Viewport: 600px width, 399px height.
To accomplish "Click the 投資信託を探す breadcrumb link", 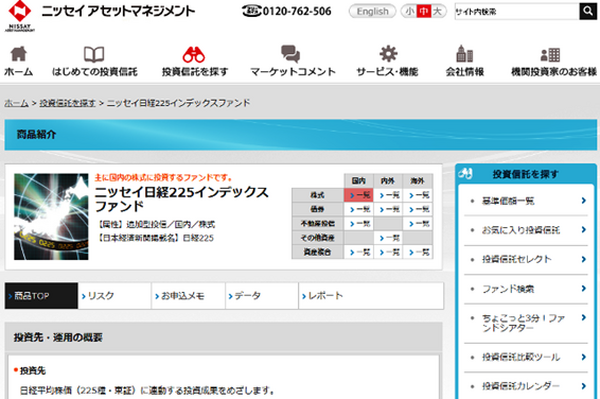I will tap(67, 103).
